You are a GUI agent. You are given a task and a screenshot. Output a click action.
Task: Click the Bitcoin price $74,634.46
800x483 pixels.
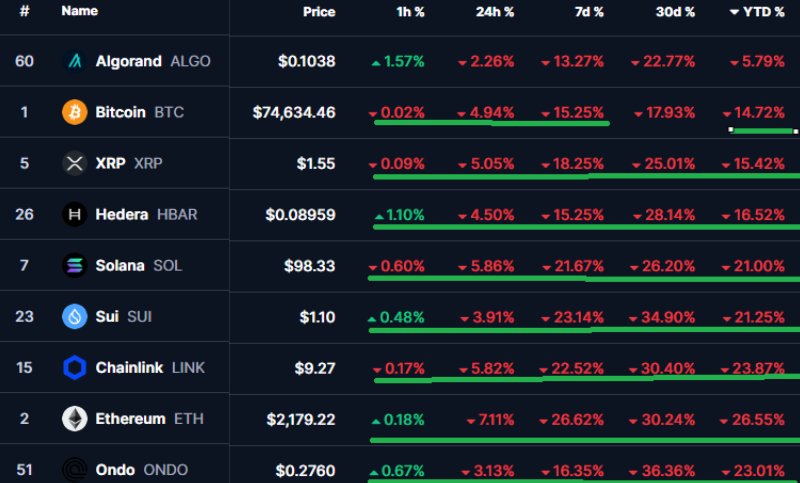click(x=294, y=112)
